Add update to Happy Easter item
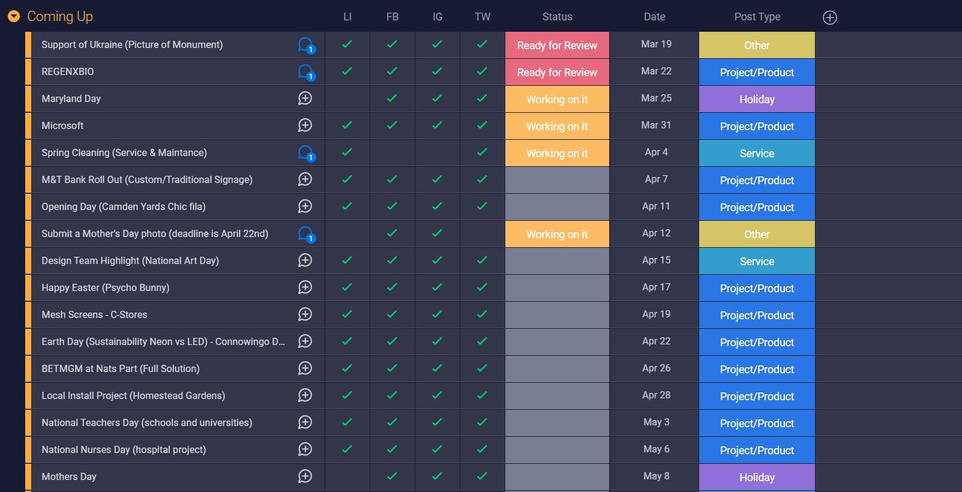Viewport: 962px width, 492px height. click(305, 288)
